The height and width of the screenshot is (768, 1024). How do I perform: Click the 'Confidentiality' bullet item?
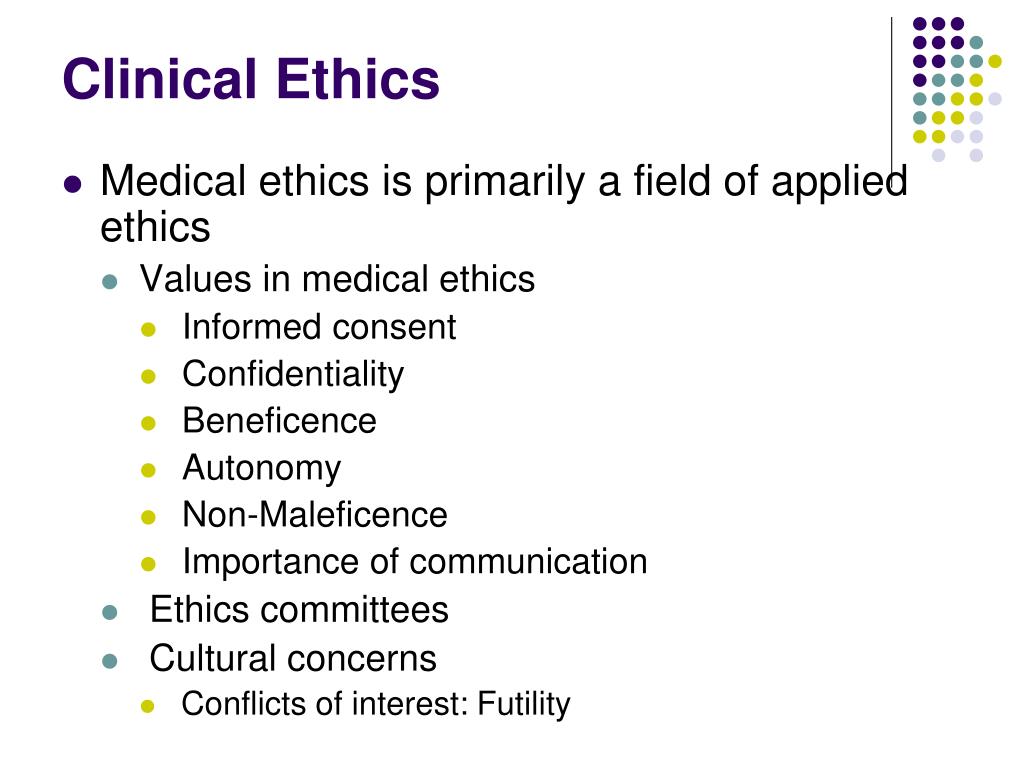pyautogui.click(x=293, y=375)
